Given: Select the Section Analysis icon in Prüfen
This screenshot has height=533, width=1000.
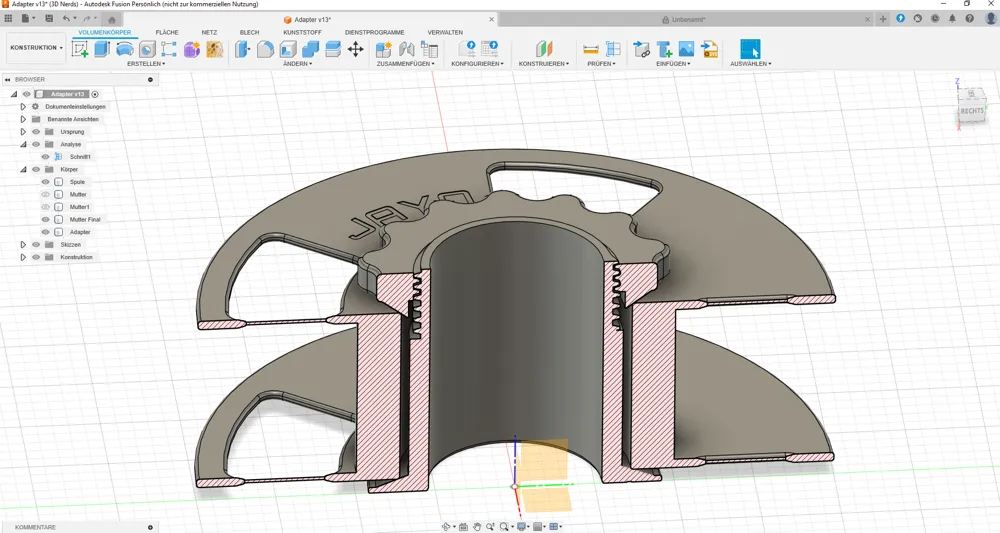Looking at the screenshot, I should pyautogui.click(x=613, y=49).
